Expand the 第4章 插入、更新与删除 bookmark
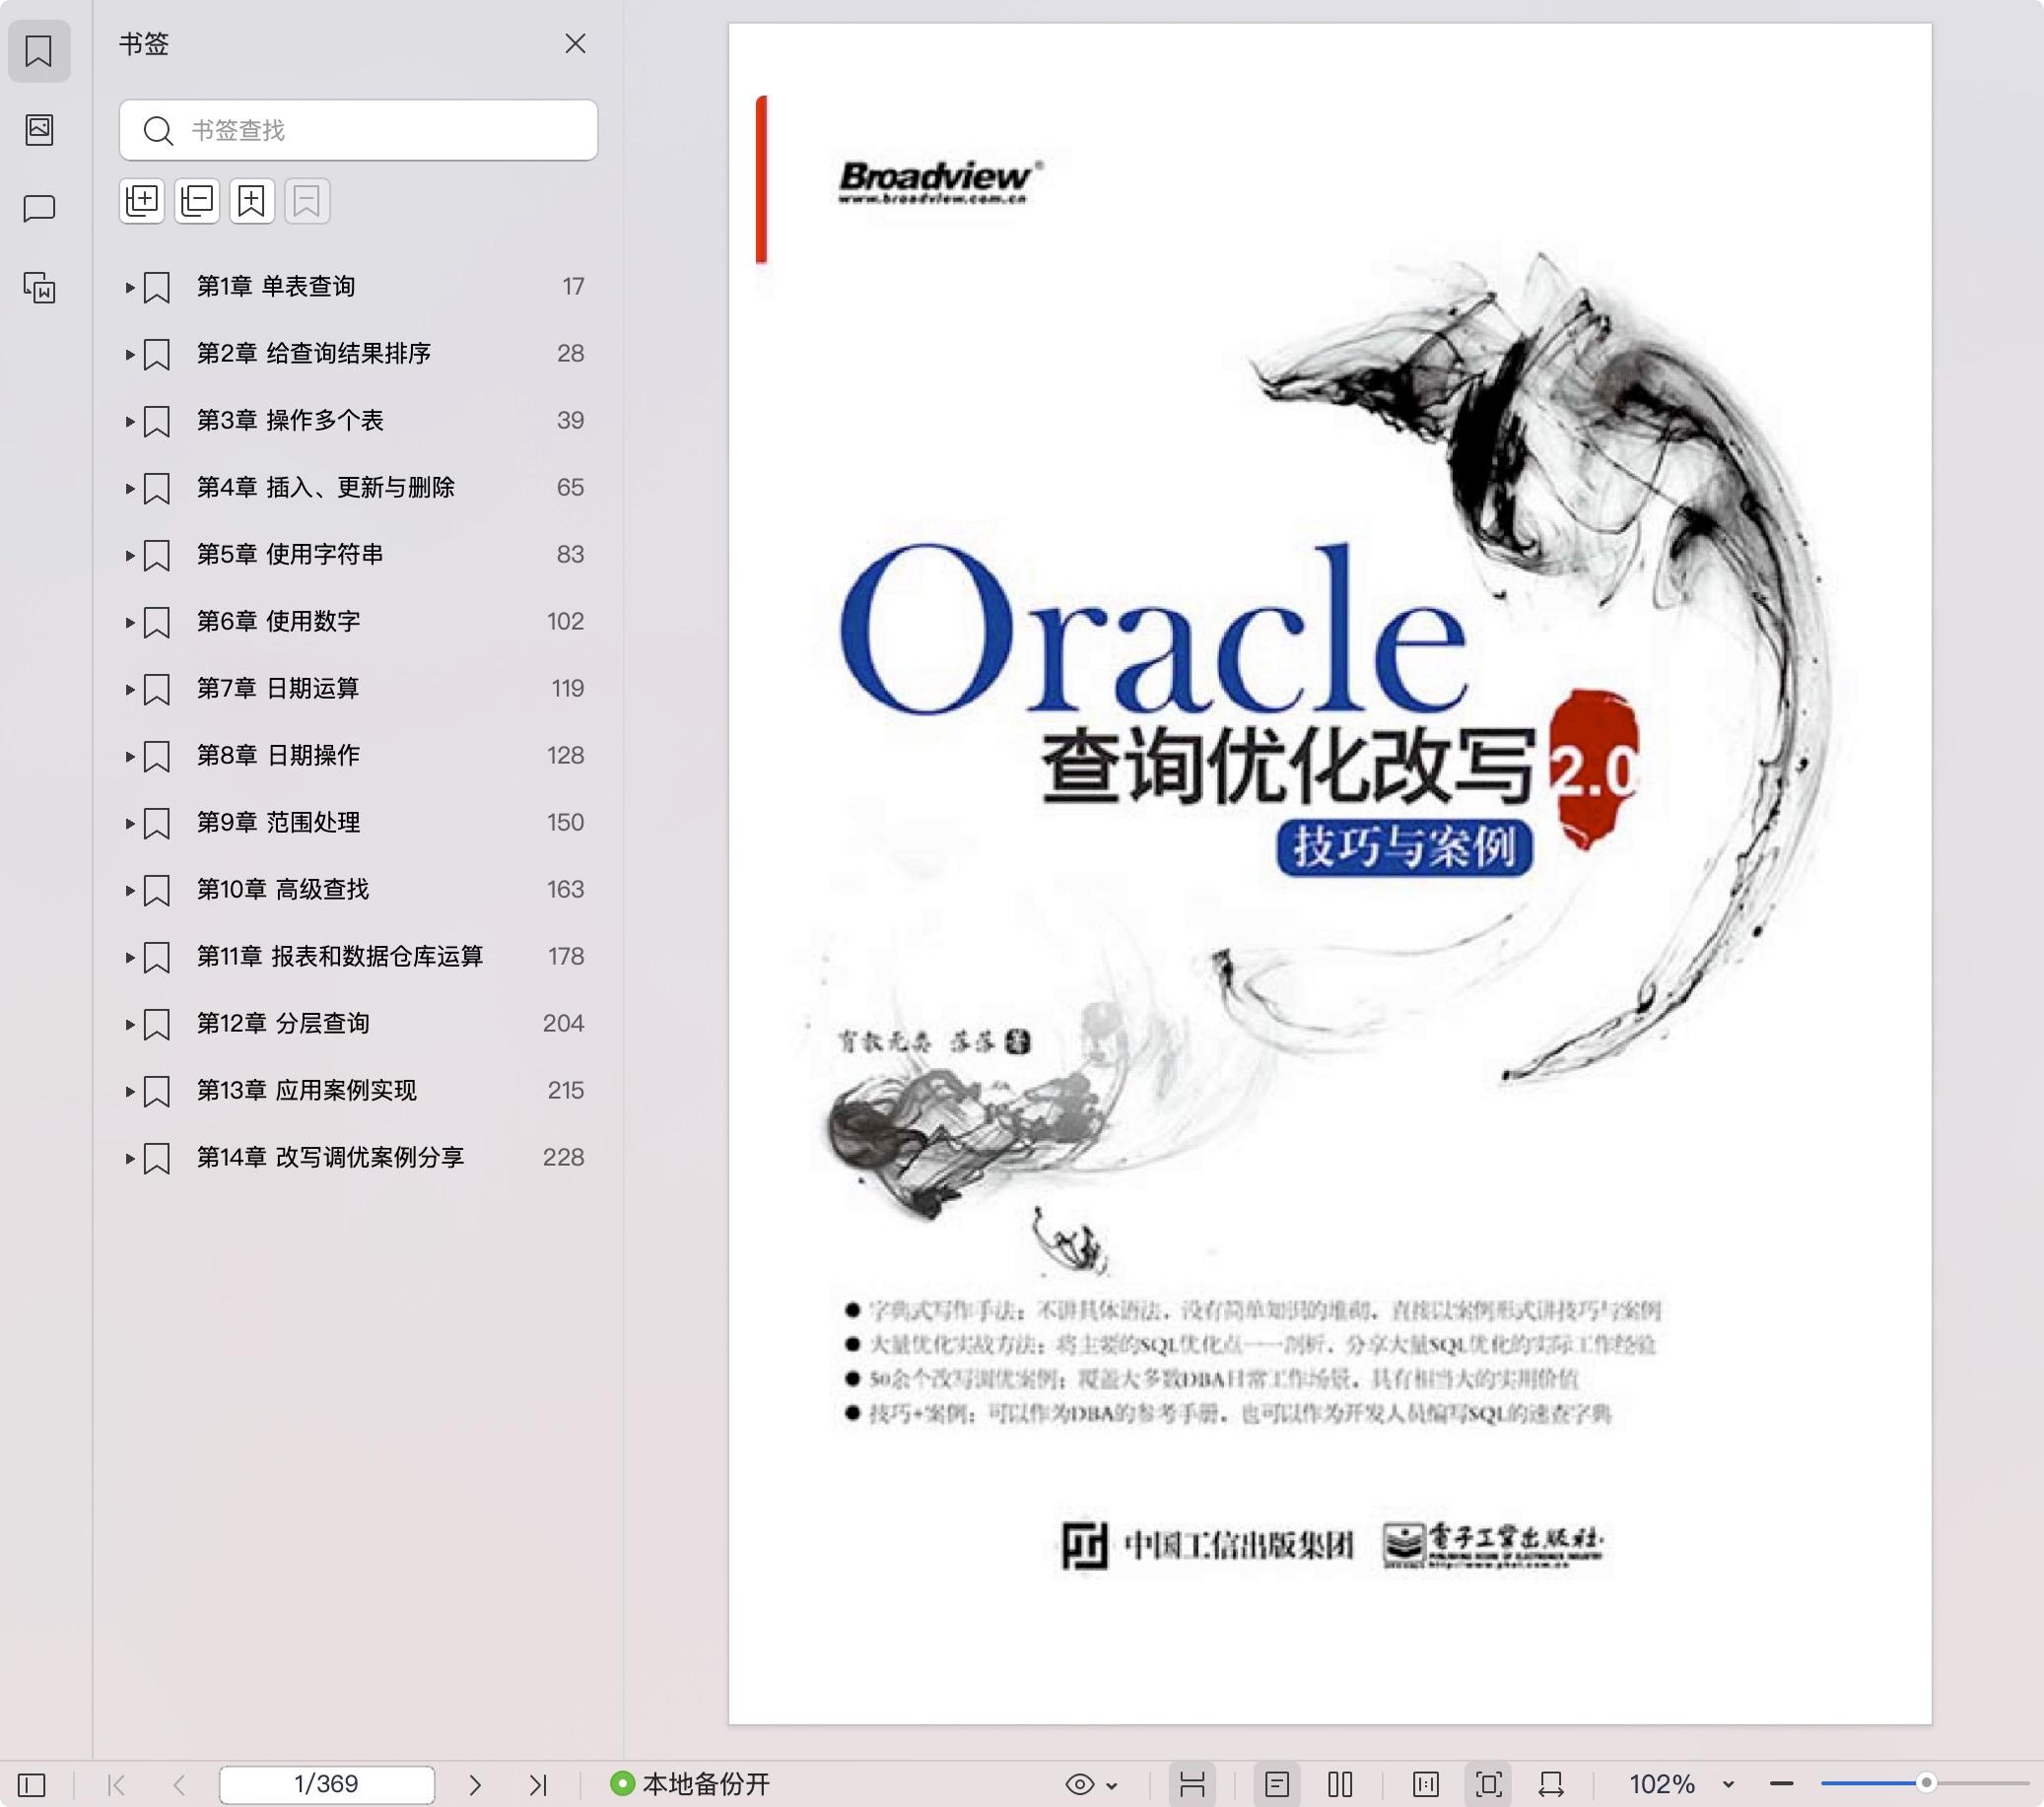2044x1807 pixels. 129,488
